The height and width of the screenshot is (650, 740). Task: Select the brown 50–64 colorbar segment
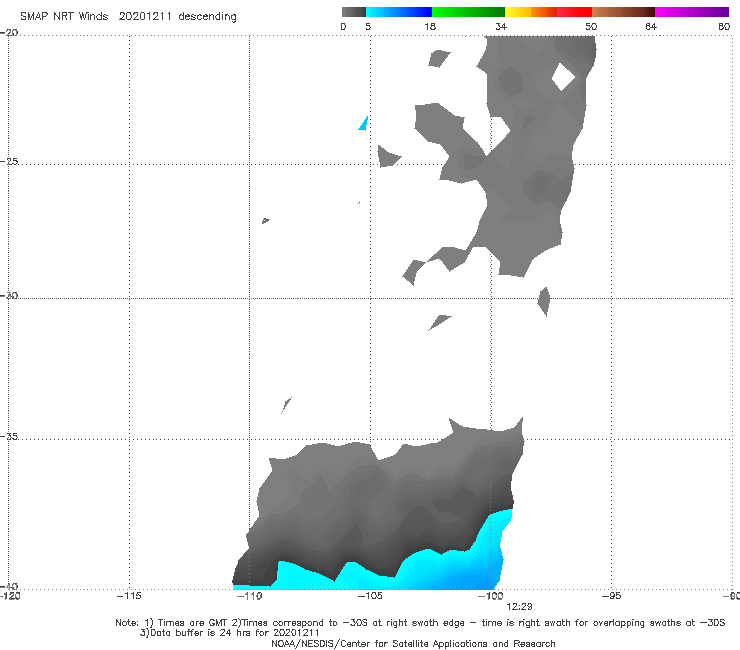(623, 12)
